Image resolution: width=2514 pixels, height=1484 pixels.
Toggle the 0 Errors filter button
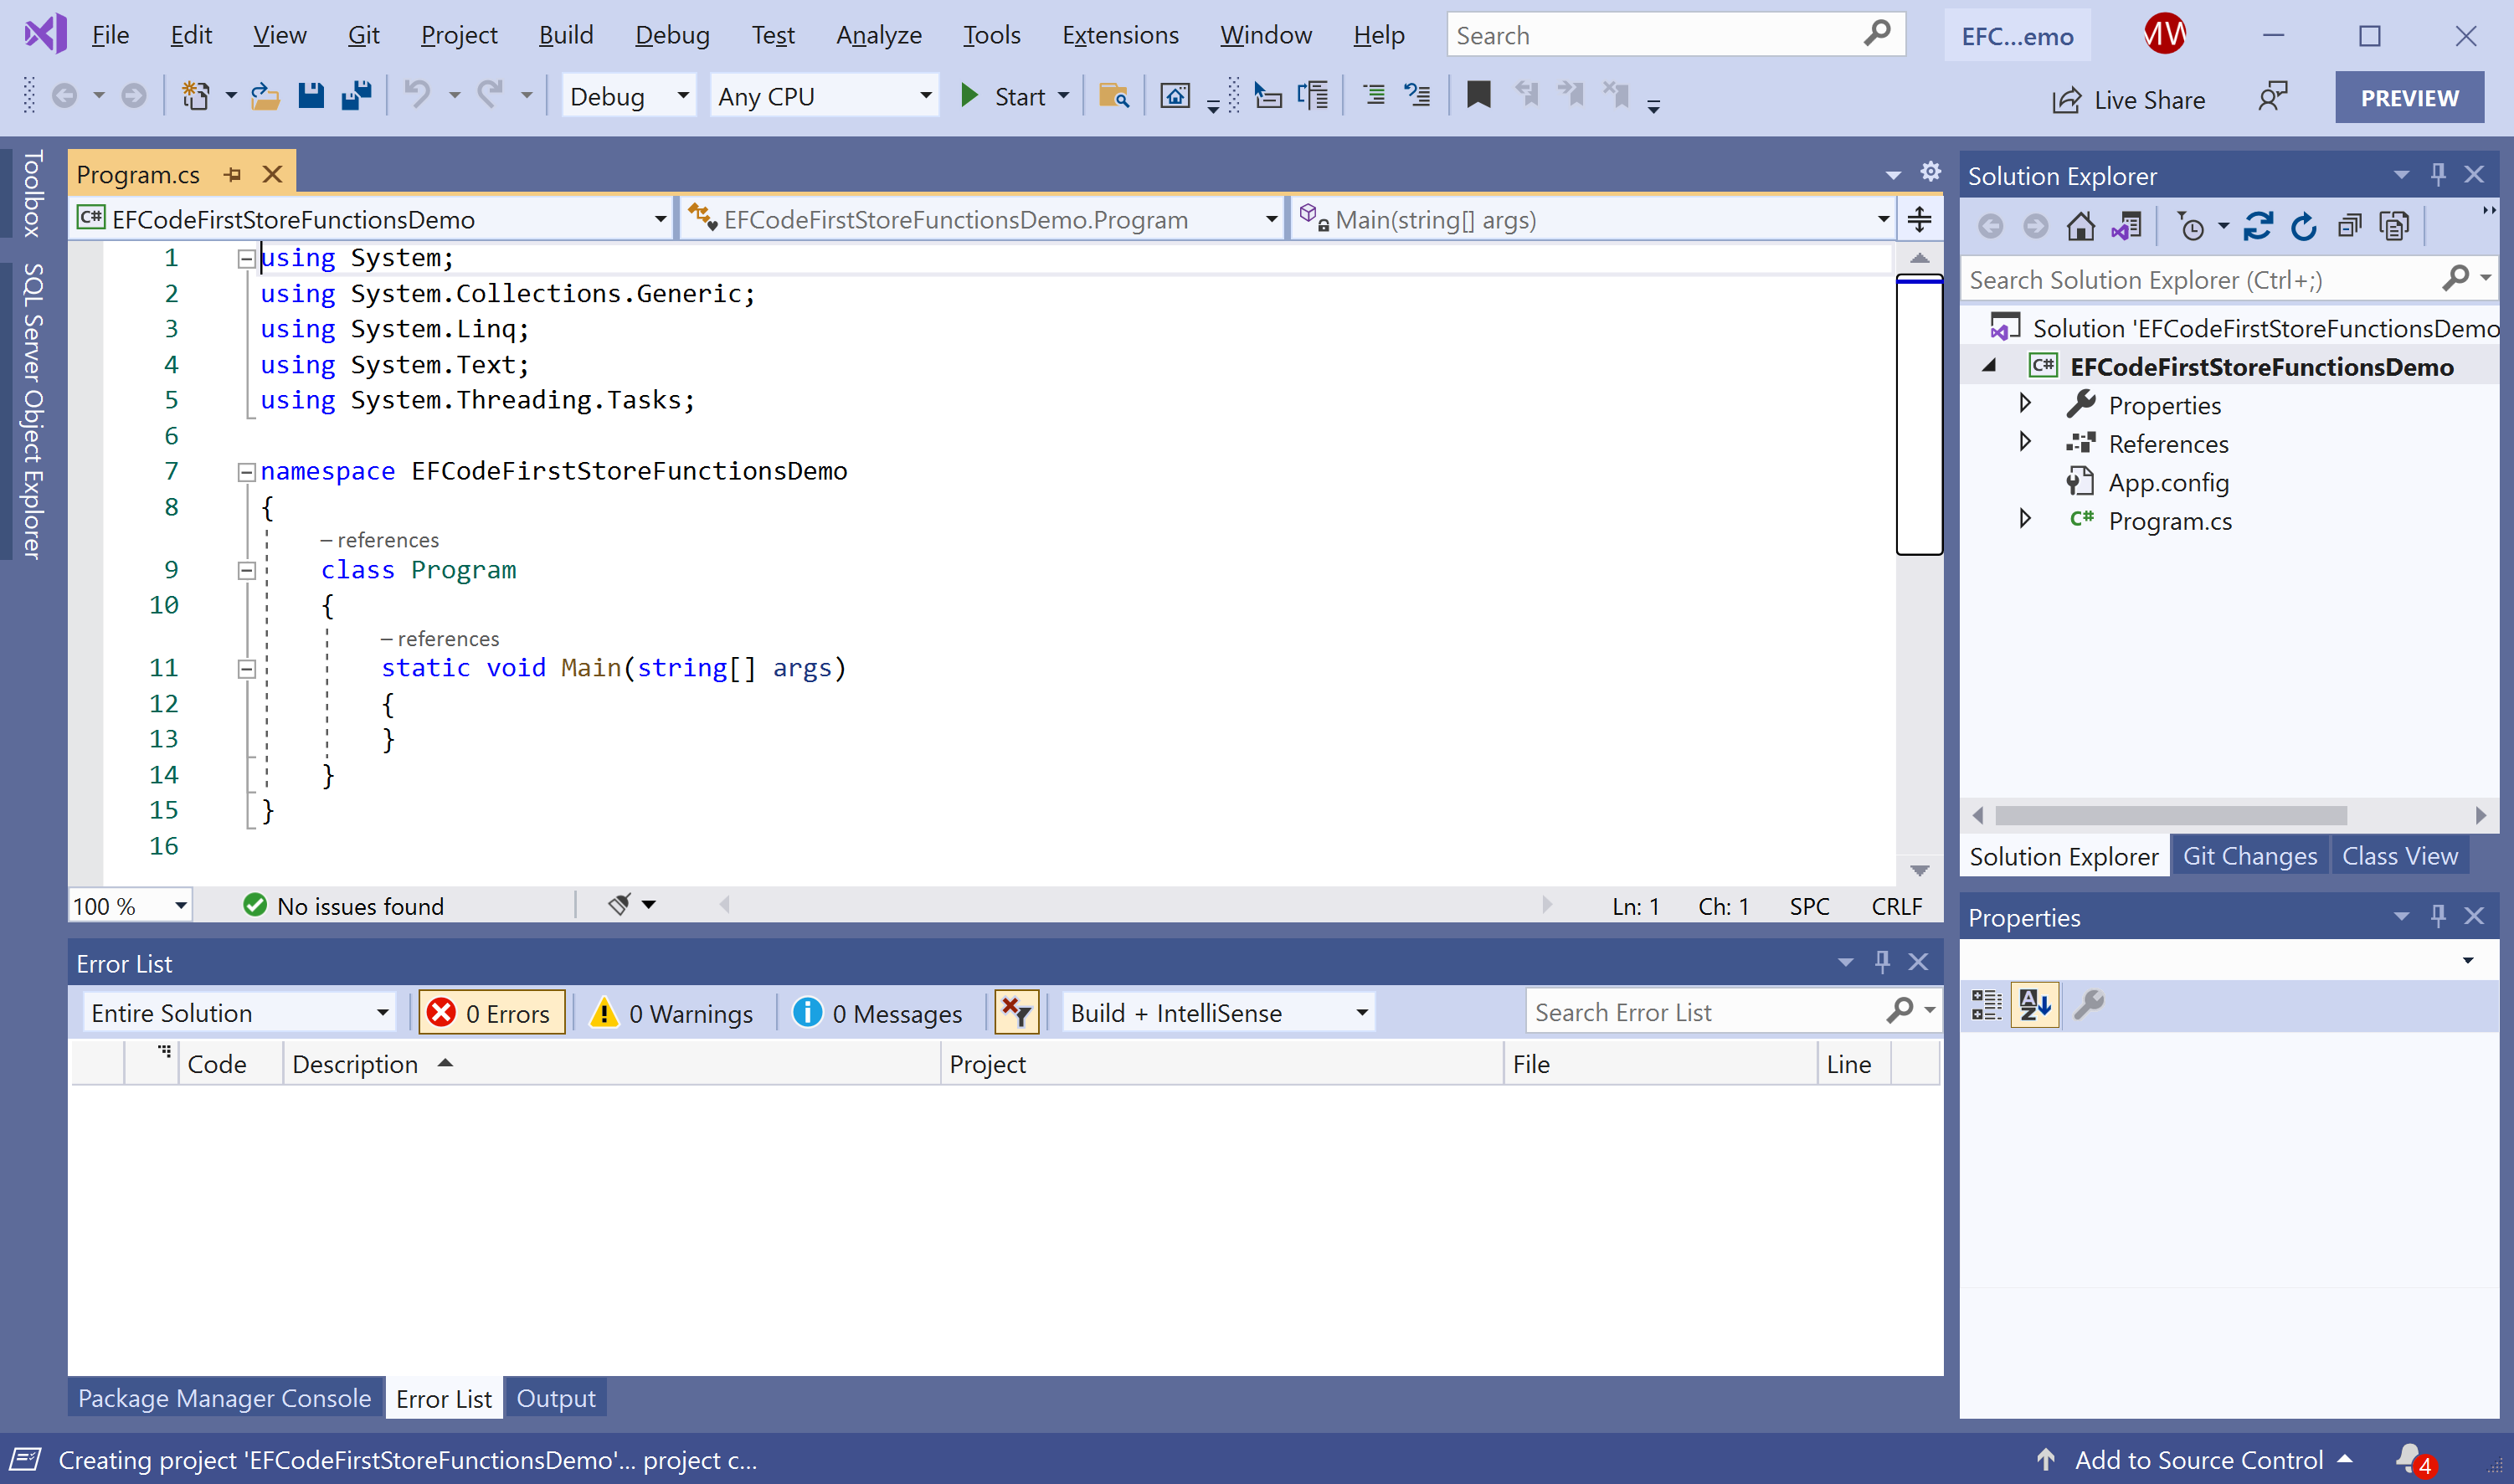(x=491, y=1013)
